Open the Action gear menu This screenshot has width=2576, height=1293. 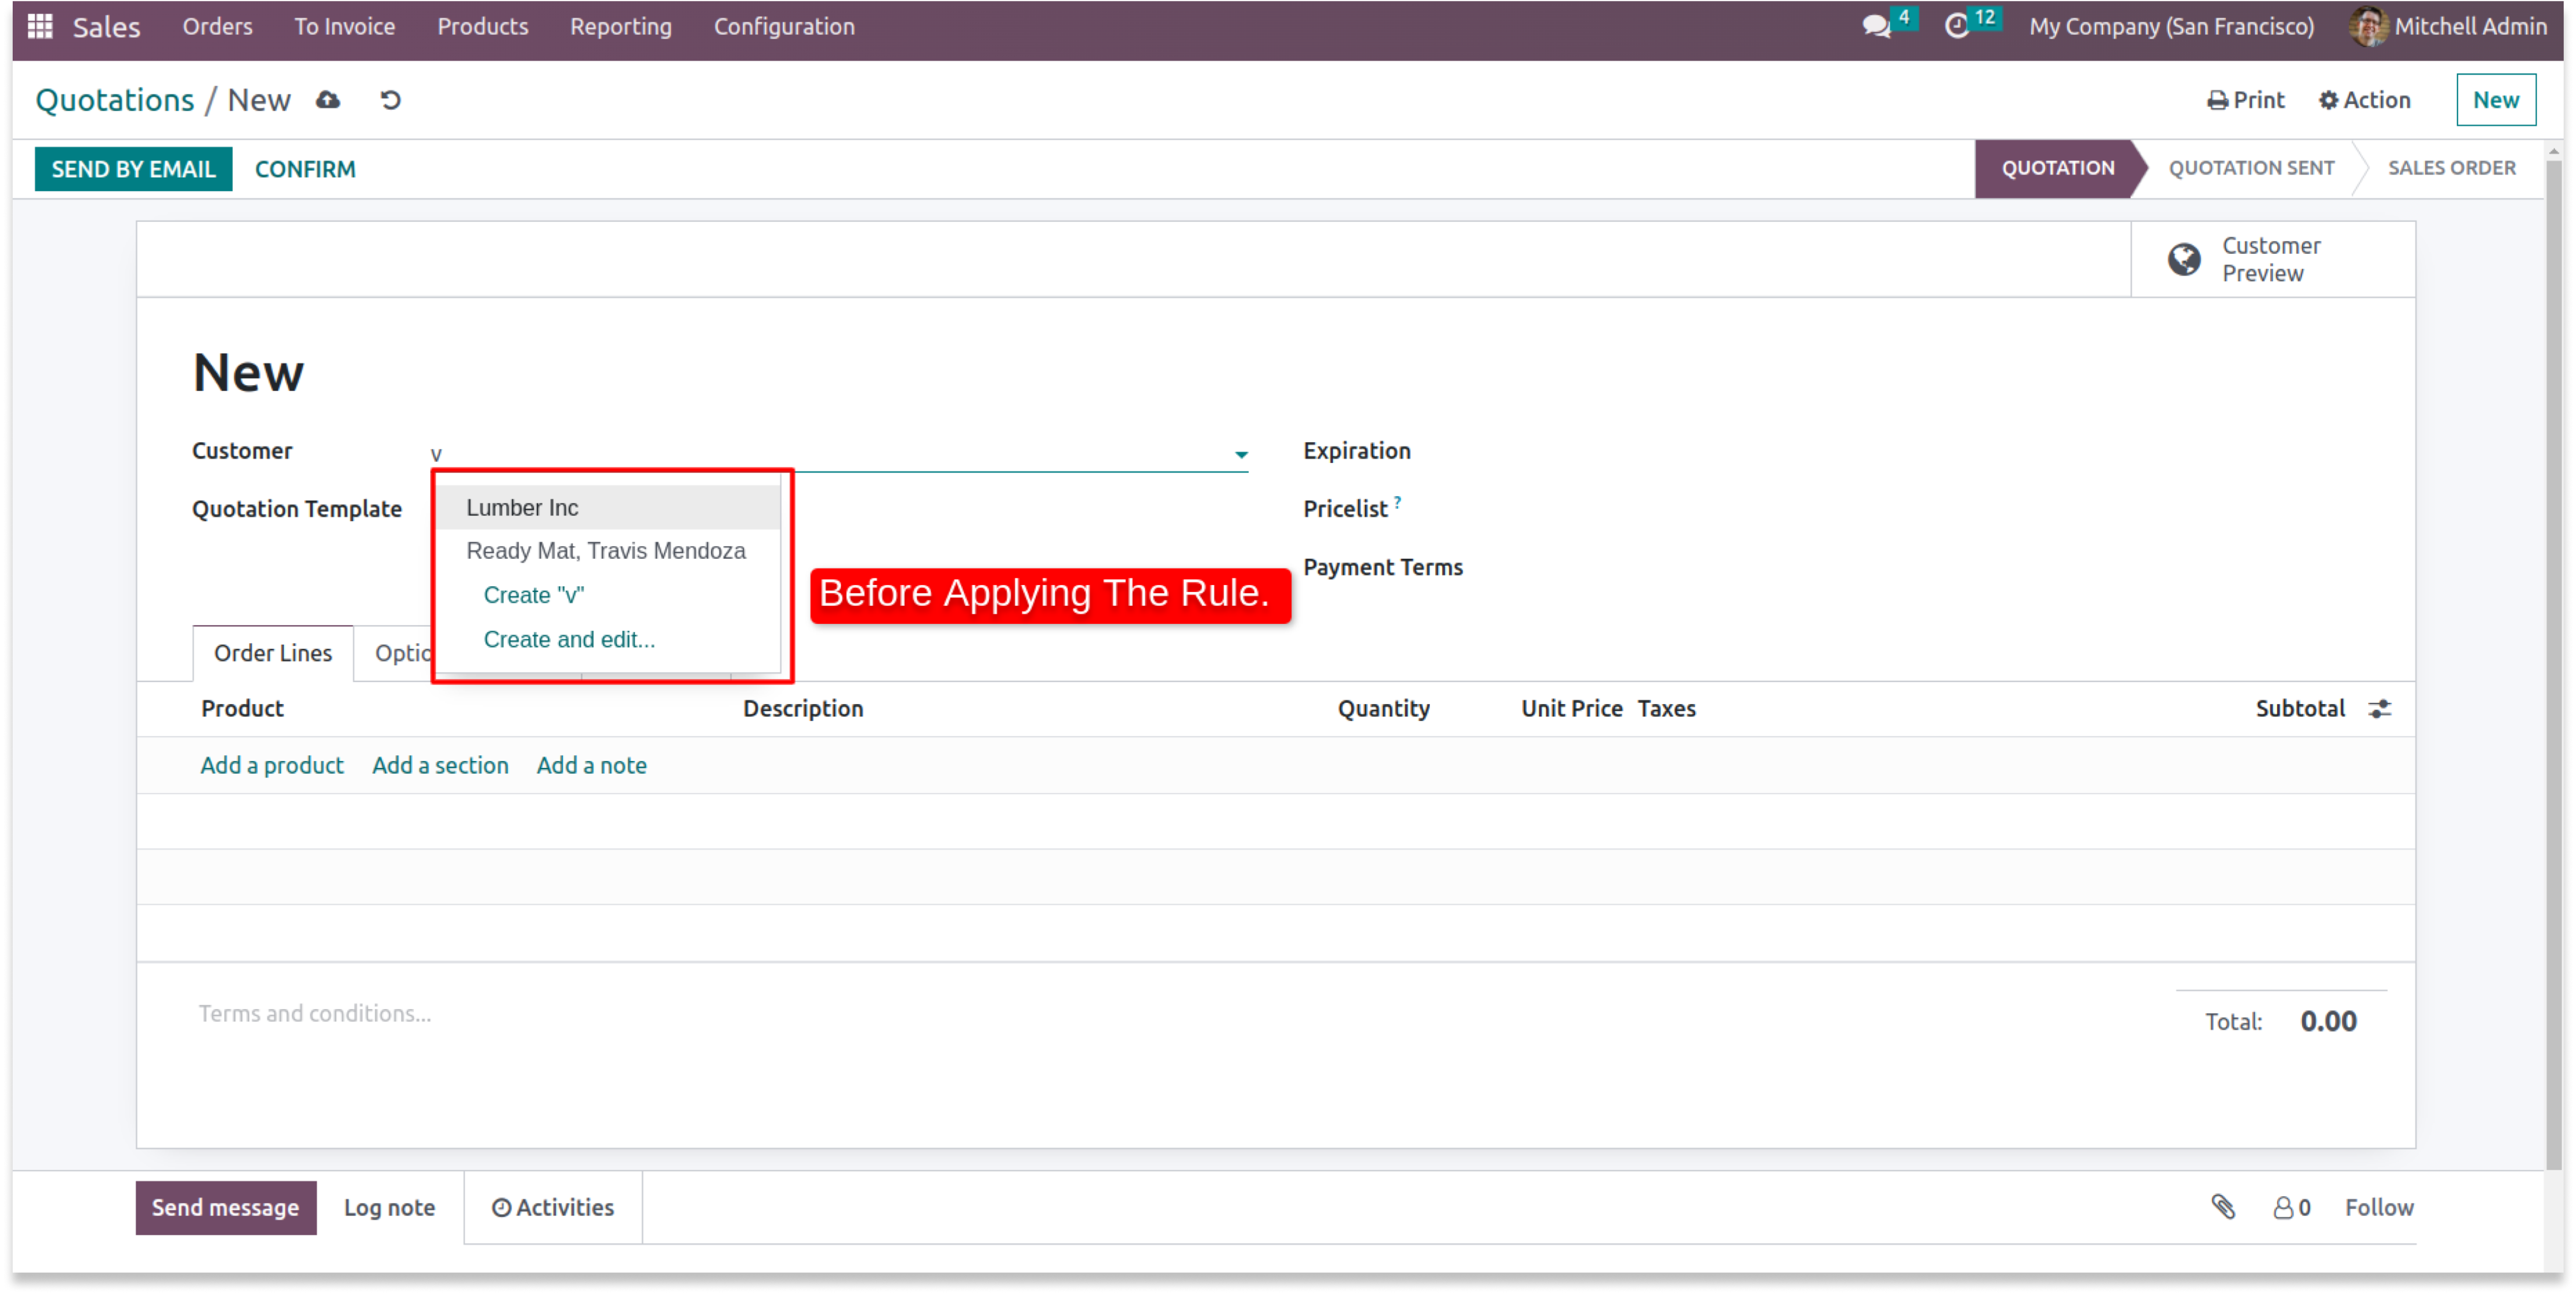[x=2364, y=100]
